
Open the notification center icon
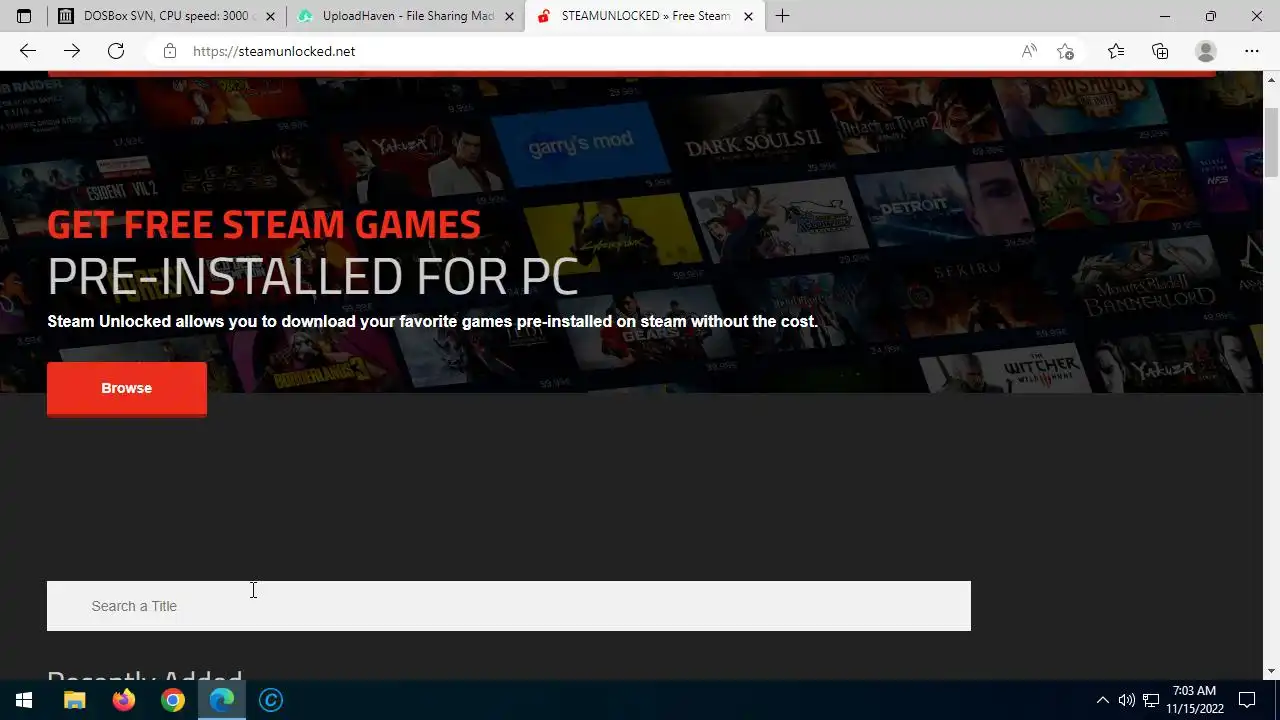tap(1247, 700)
